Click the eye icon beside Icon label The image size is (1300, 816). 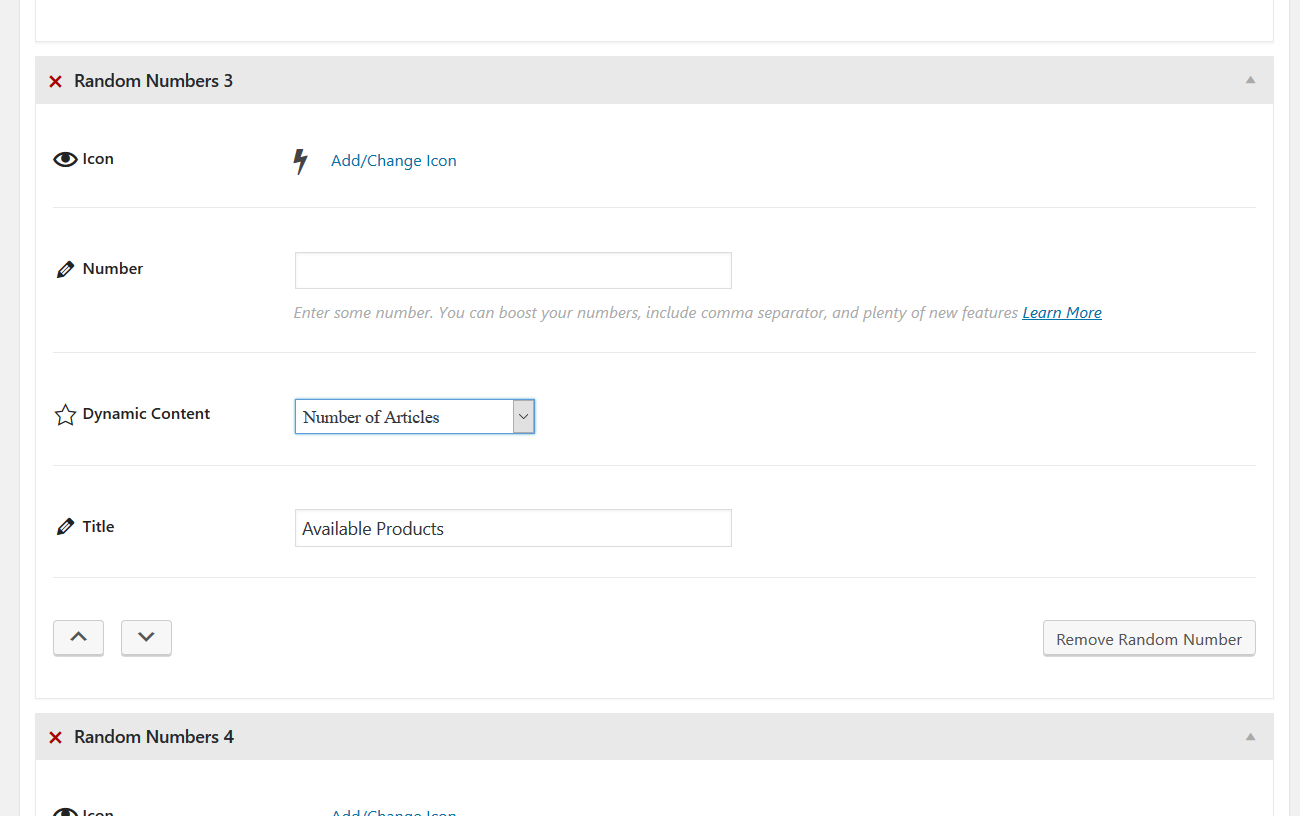tap(65, 159)
